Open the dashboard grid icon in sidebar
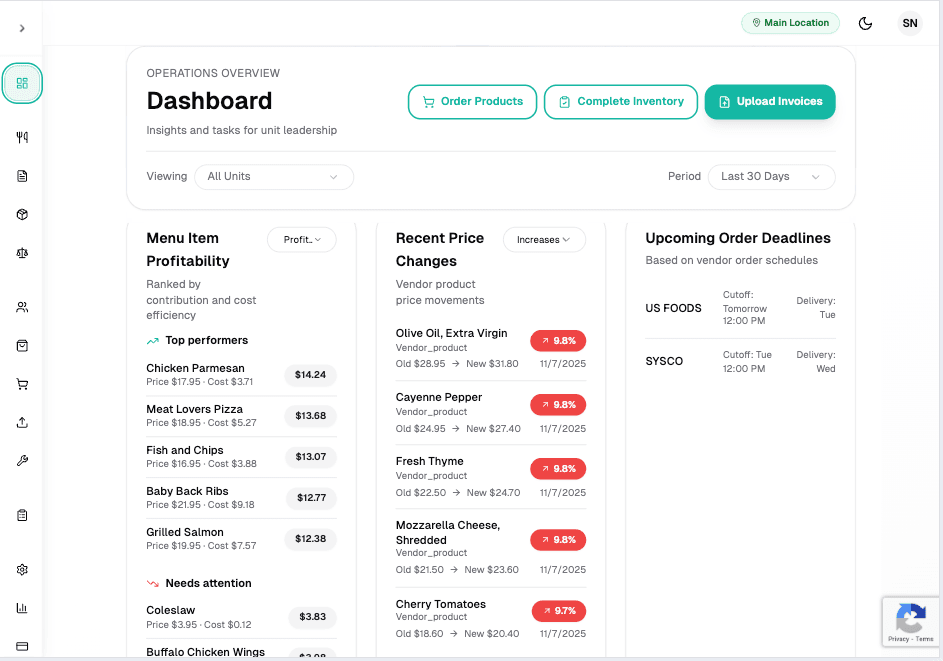The width and height of the screenshot is (943, 661). pos(22,83)
